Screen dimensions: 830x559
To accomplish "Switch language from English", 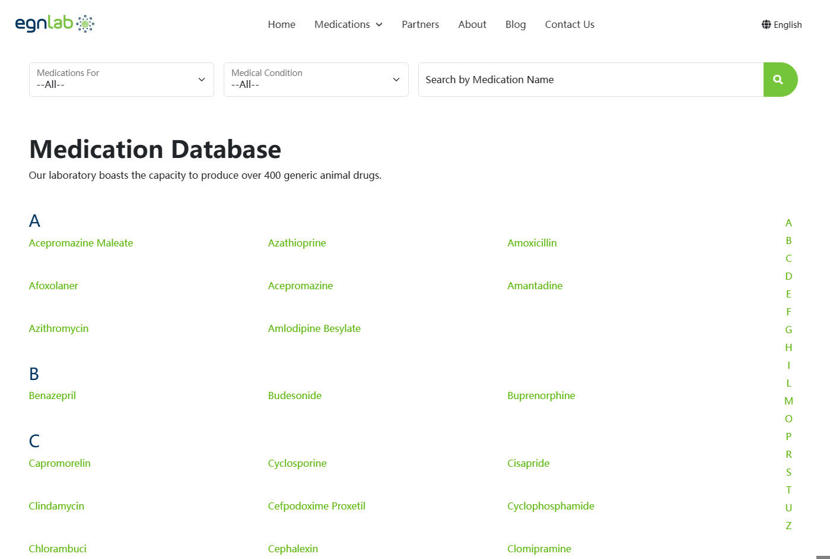I will tap(787, 25).
